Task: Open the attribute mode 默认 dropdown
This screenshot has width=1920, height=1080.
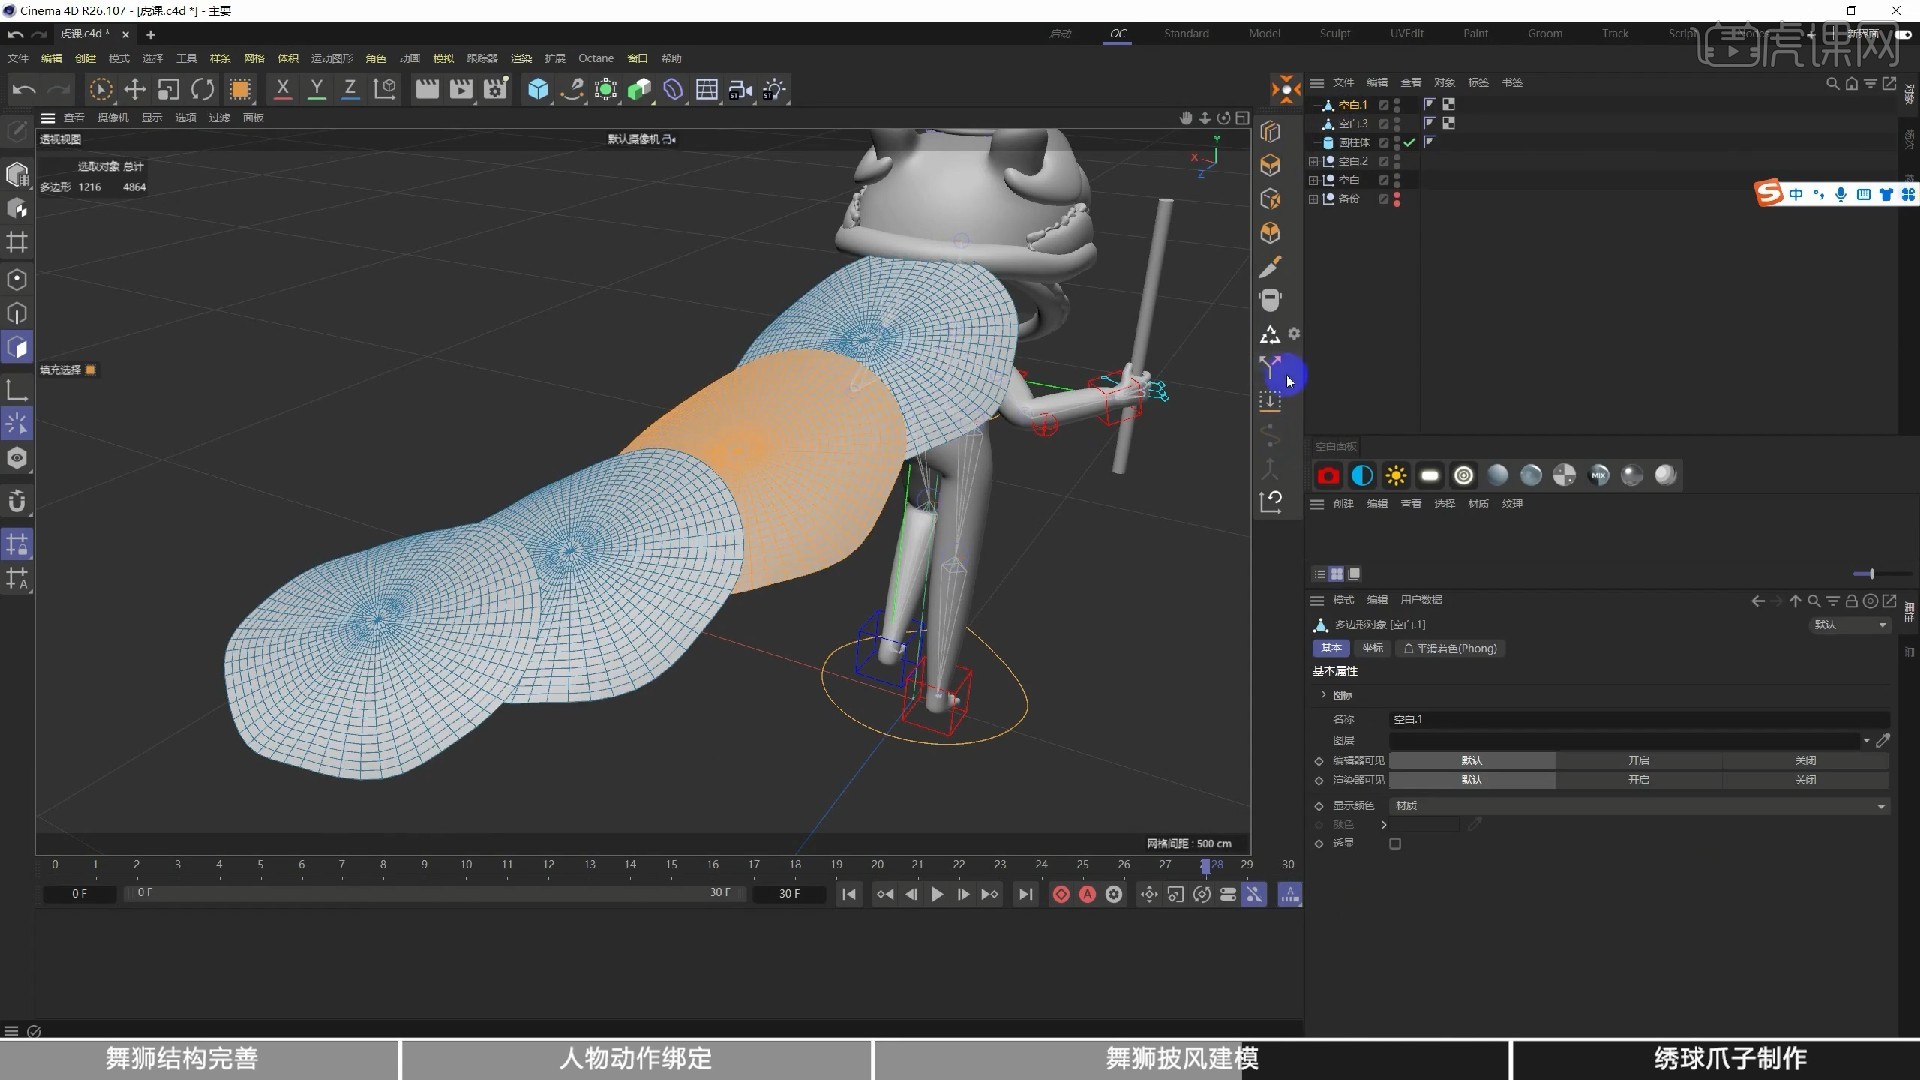Action: point(1850,625)
